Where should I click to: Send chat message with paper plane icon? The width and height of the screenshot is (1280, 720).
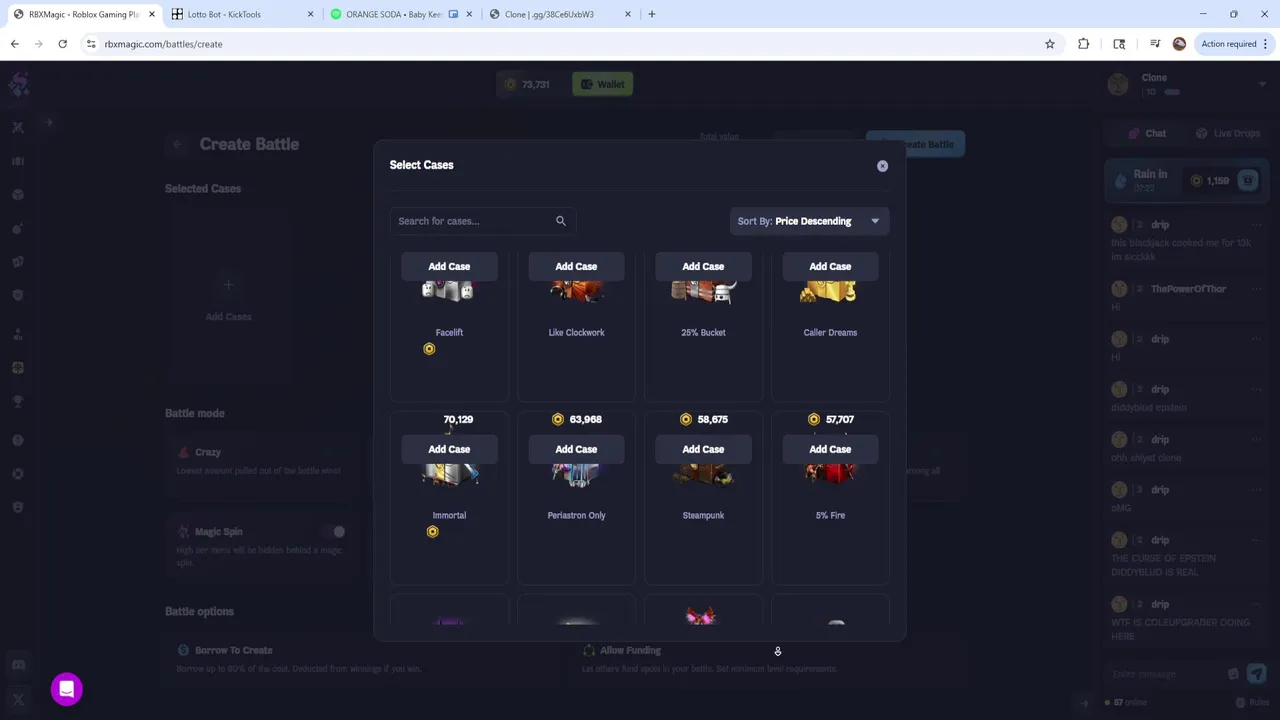(x=1256, y=674)
